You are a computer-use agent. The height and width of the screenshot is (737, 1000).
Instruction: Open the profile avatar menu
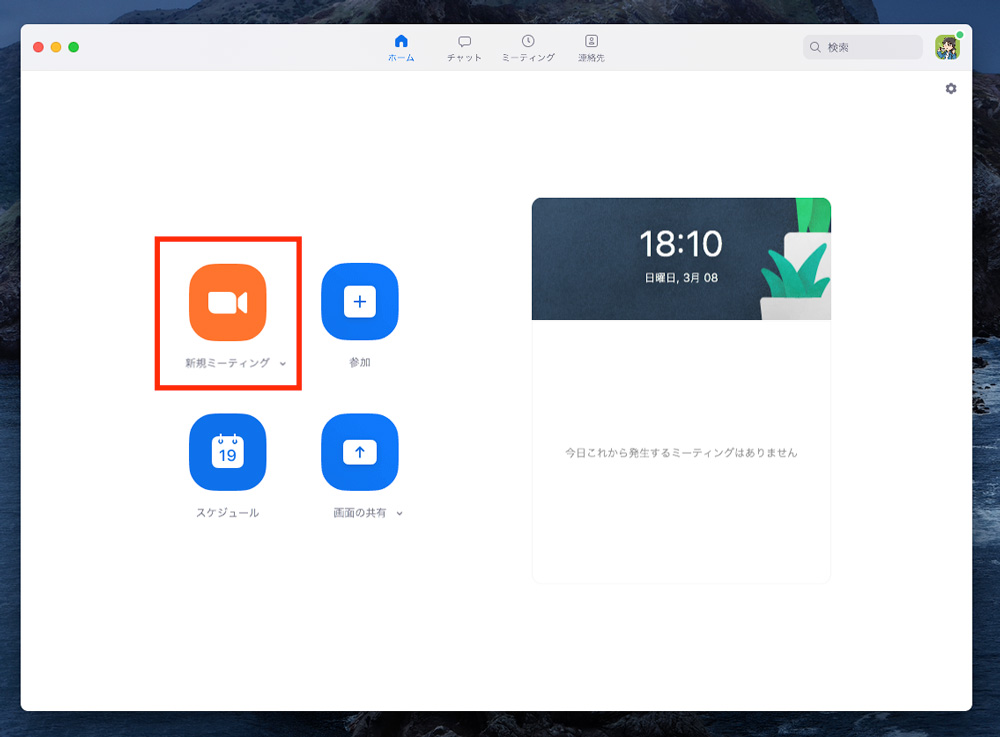pyautogui.click(x=948, y=47)
